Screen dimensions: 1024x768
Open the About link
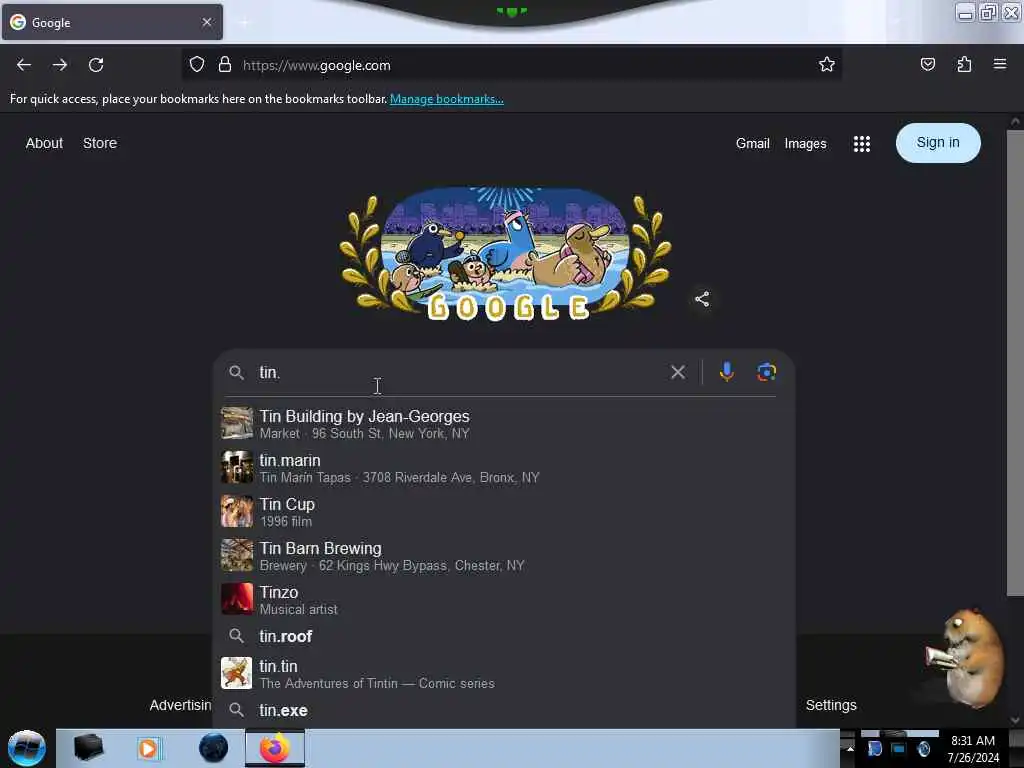pyautogui.click(x=44, y=143)
